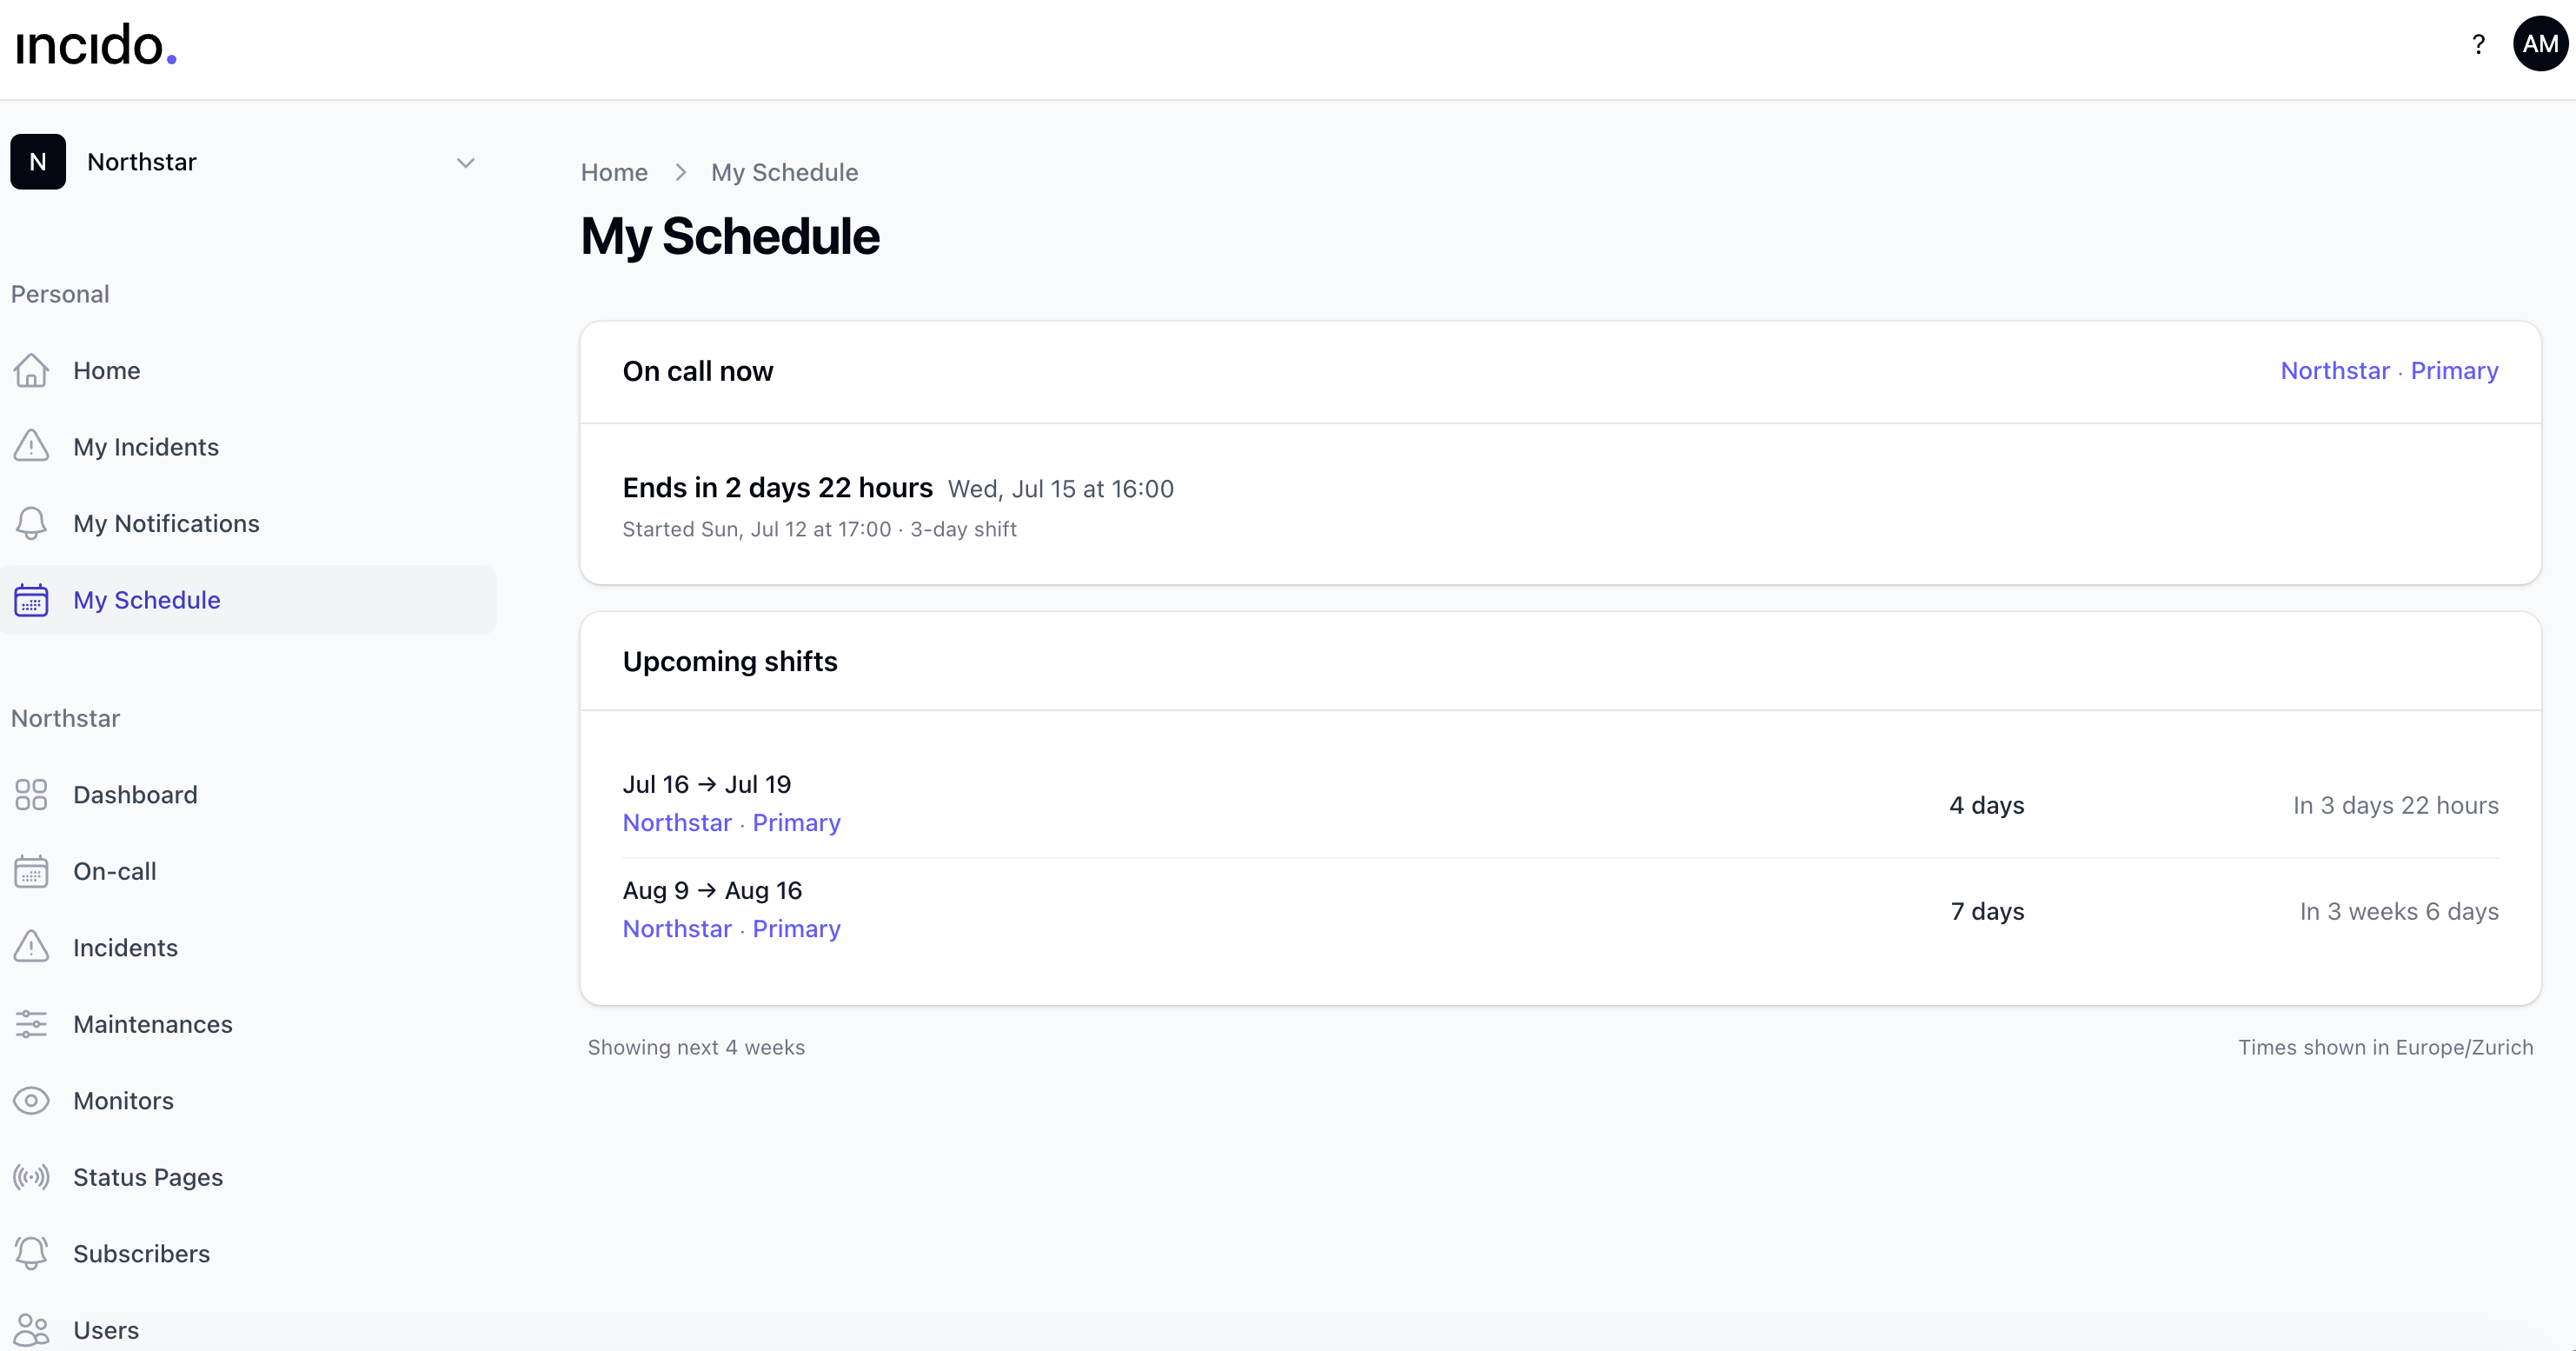Open Northstar · Primary under Jul 16 shift
The image size is (2576, 1351).
pyautogui.click(x=731, y=823)
